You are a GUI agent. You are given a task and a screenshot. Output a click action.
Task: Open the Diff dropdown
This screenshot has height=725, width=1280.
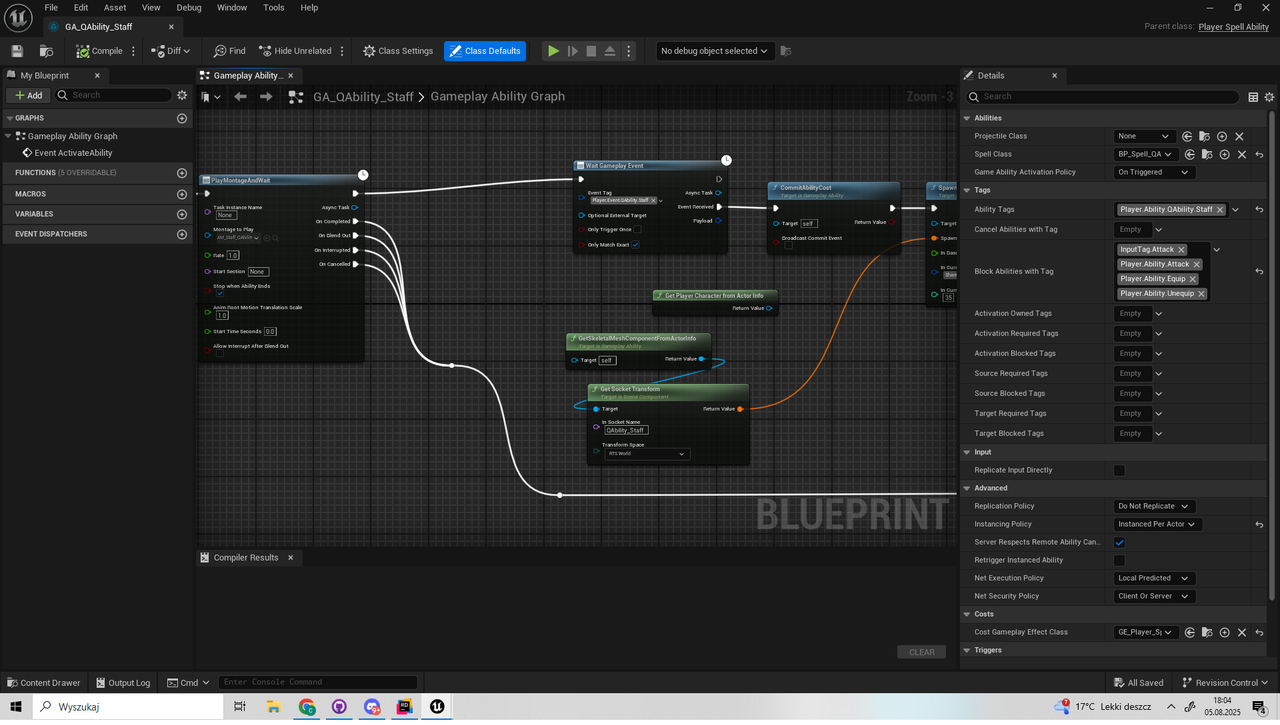171,51
